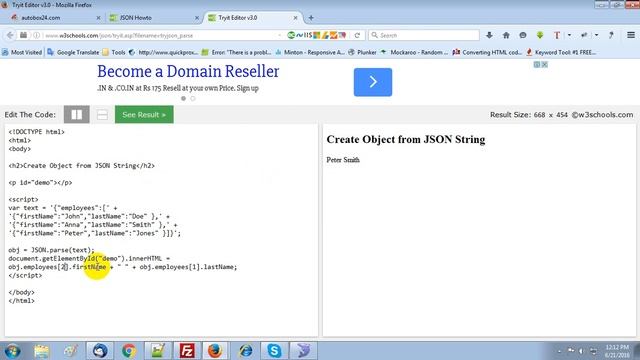640x360 pixels.
Task: Click the red T toolbar extension icon
Action: click(557, 36)
